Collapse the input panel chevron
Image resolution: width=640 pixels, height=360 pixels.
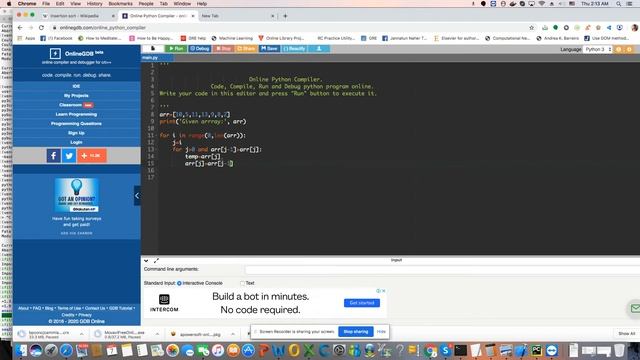(146, 260)
